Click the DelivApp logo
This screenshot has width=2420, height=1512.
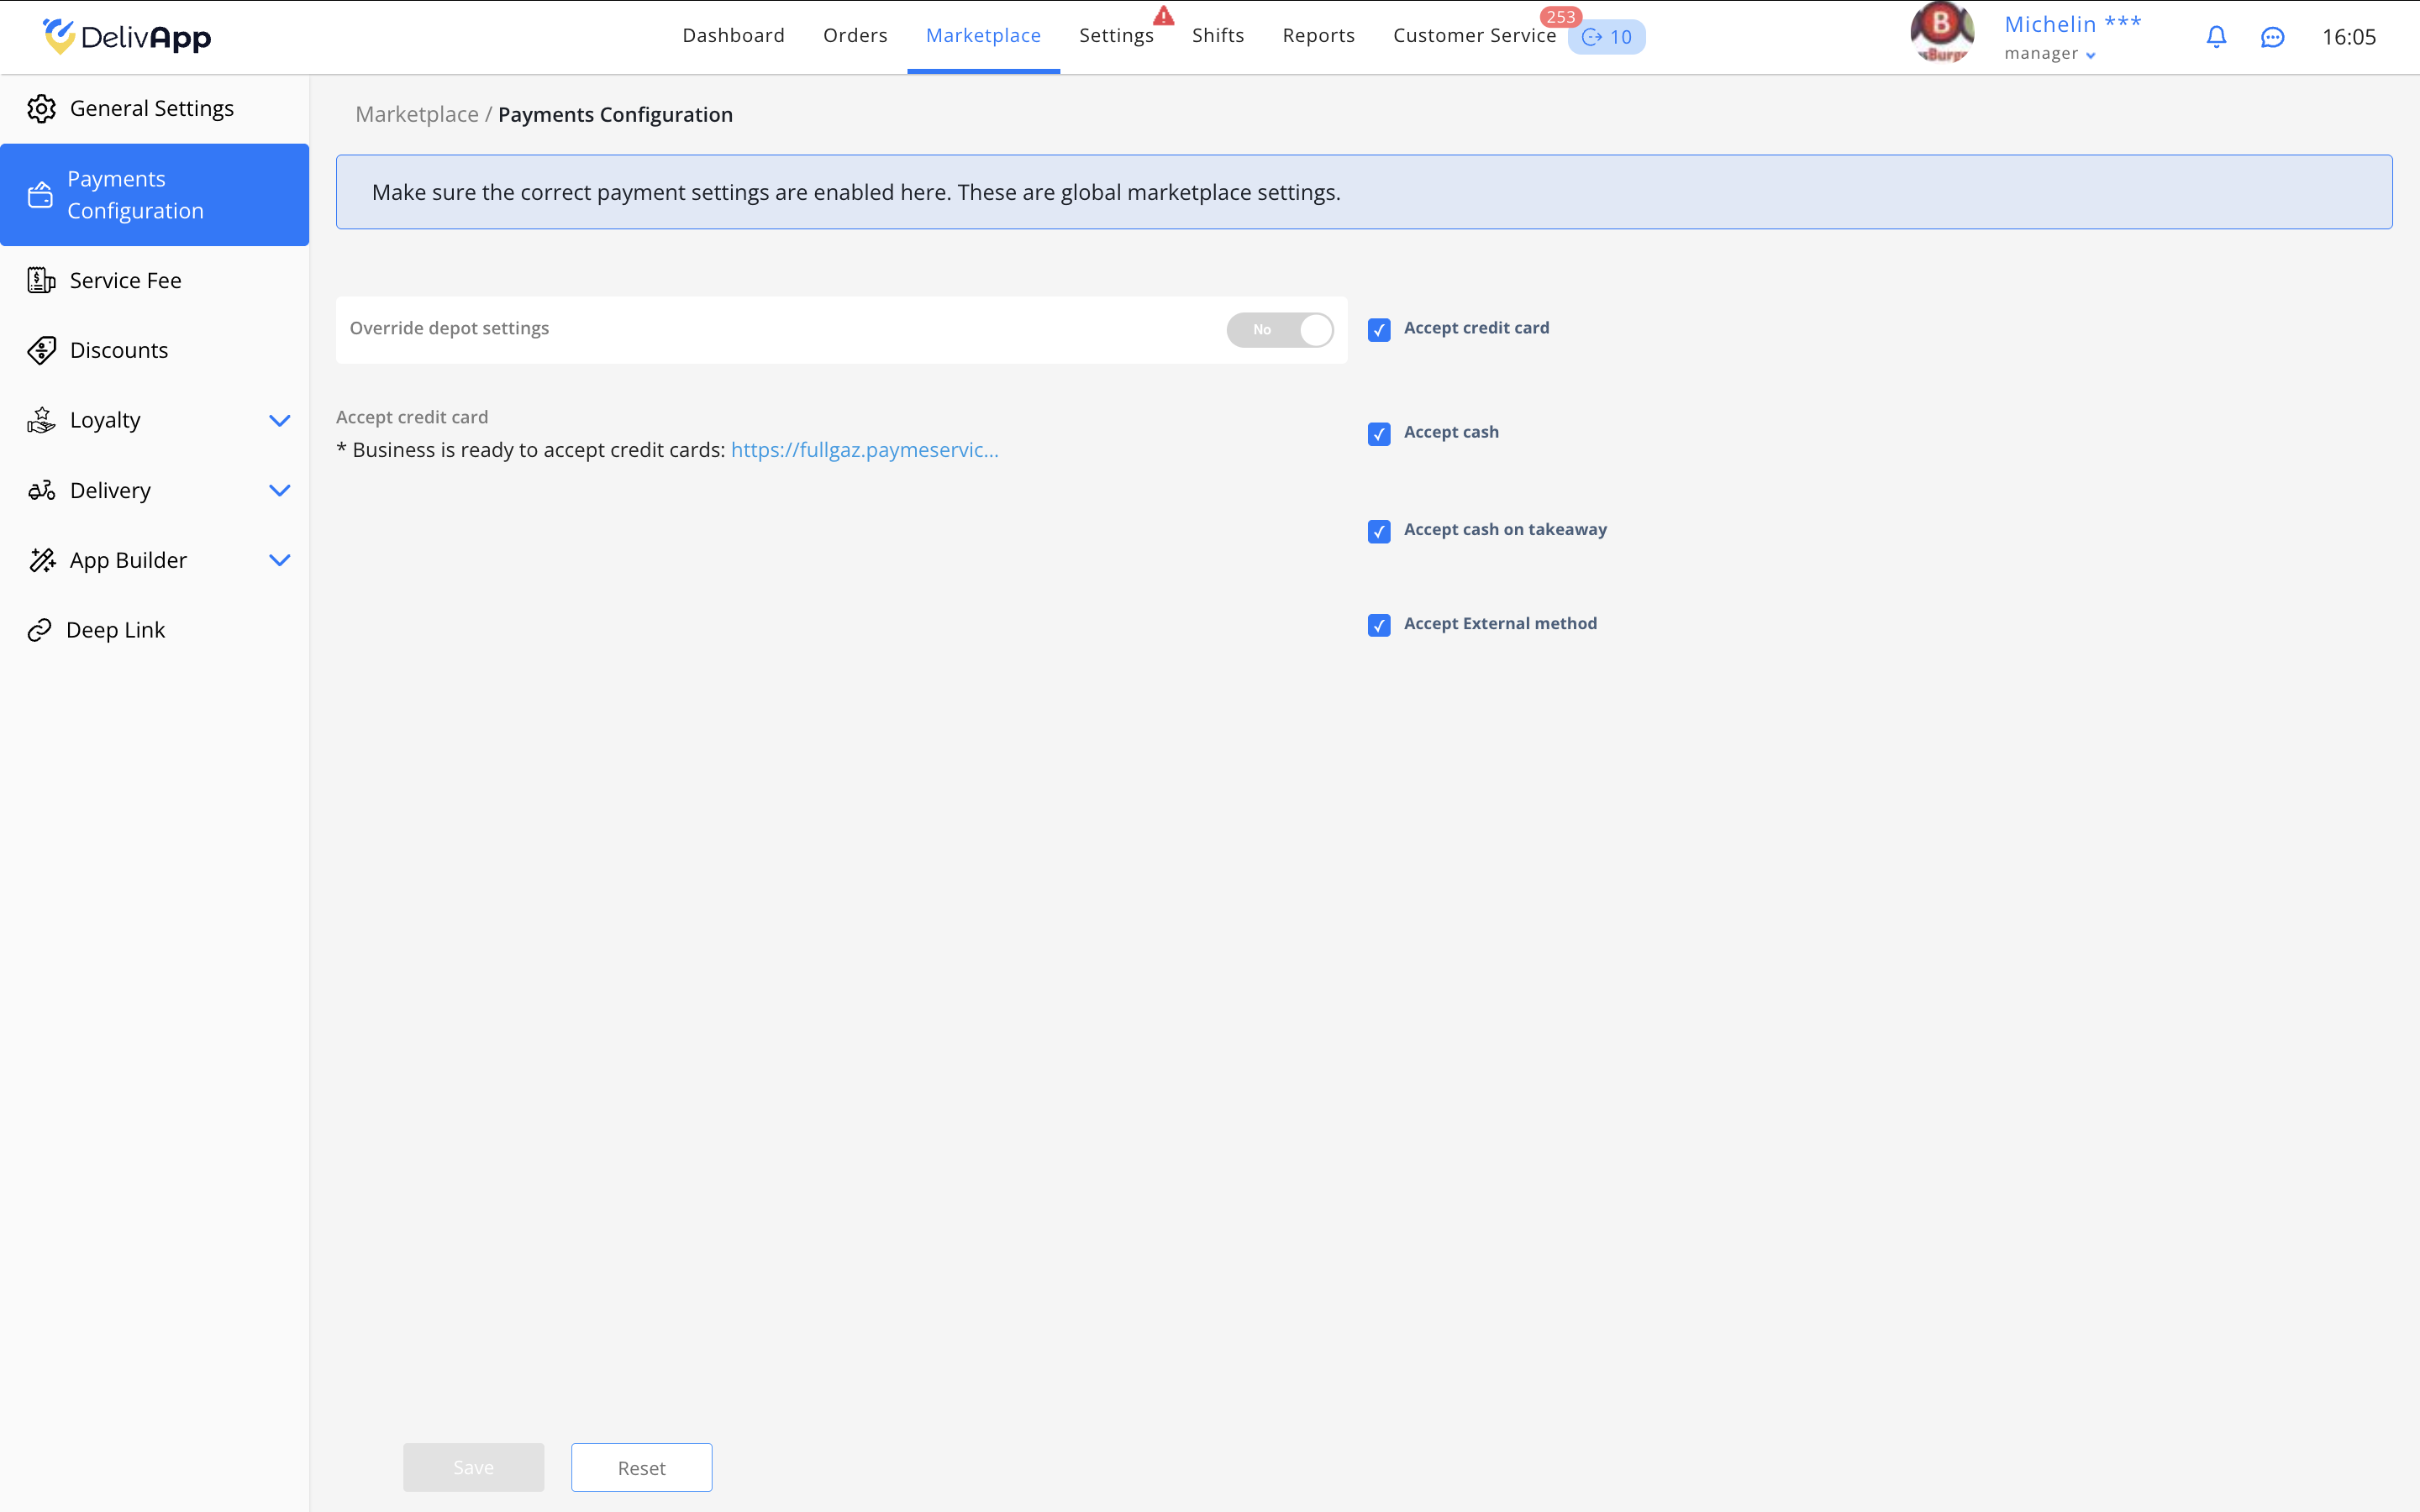coord(127,37)
